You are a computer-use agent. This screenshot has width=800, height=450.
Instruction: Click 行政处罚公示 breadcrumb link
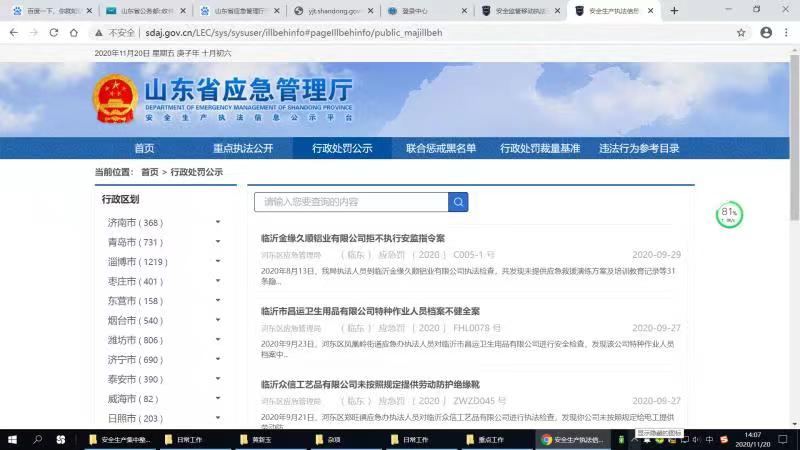tap(196, 172)
